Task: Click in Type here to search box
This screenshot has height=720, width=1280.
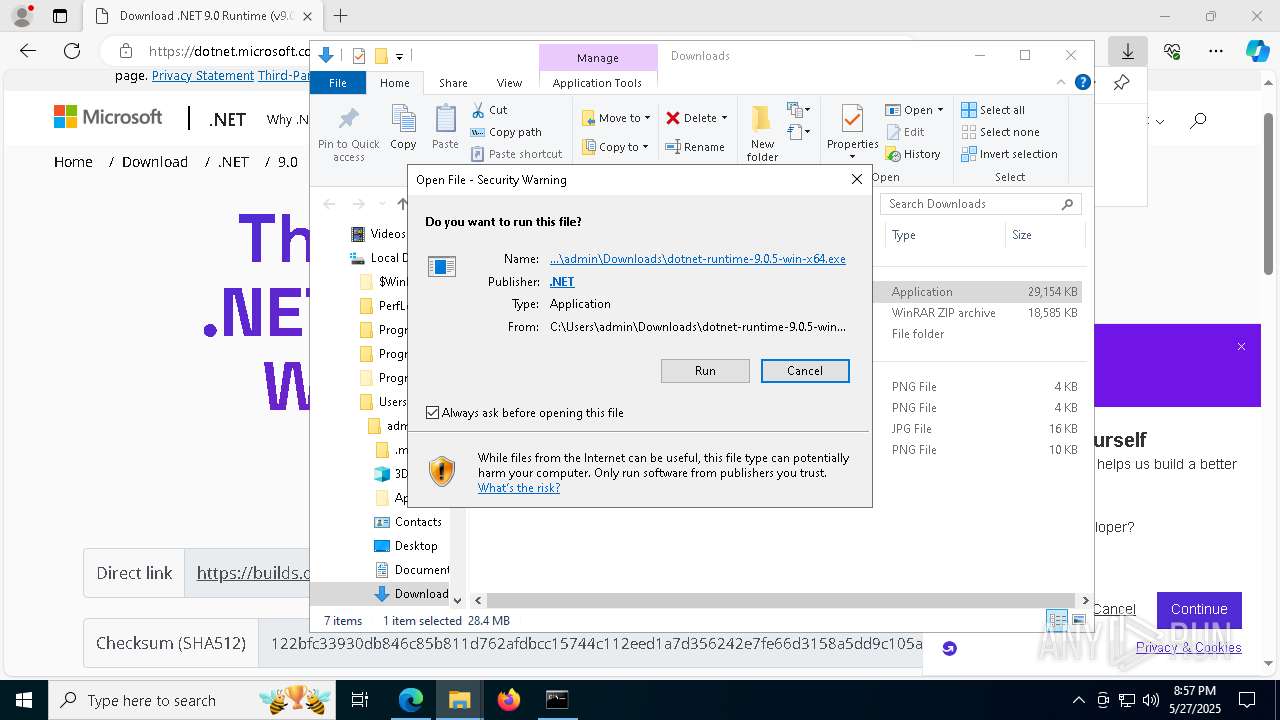Action: [x=193, y=700]
